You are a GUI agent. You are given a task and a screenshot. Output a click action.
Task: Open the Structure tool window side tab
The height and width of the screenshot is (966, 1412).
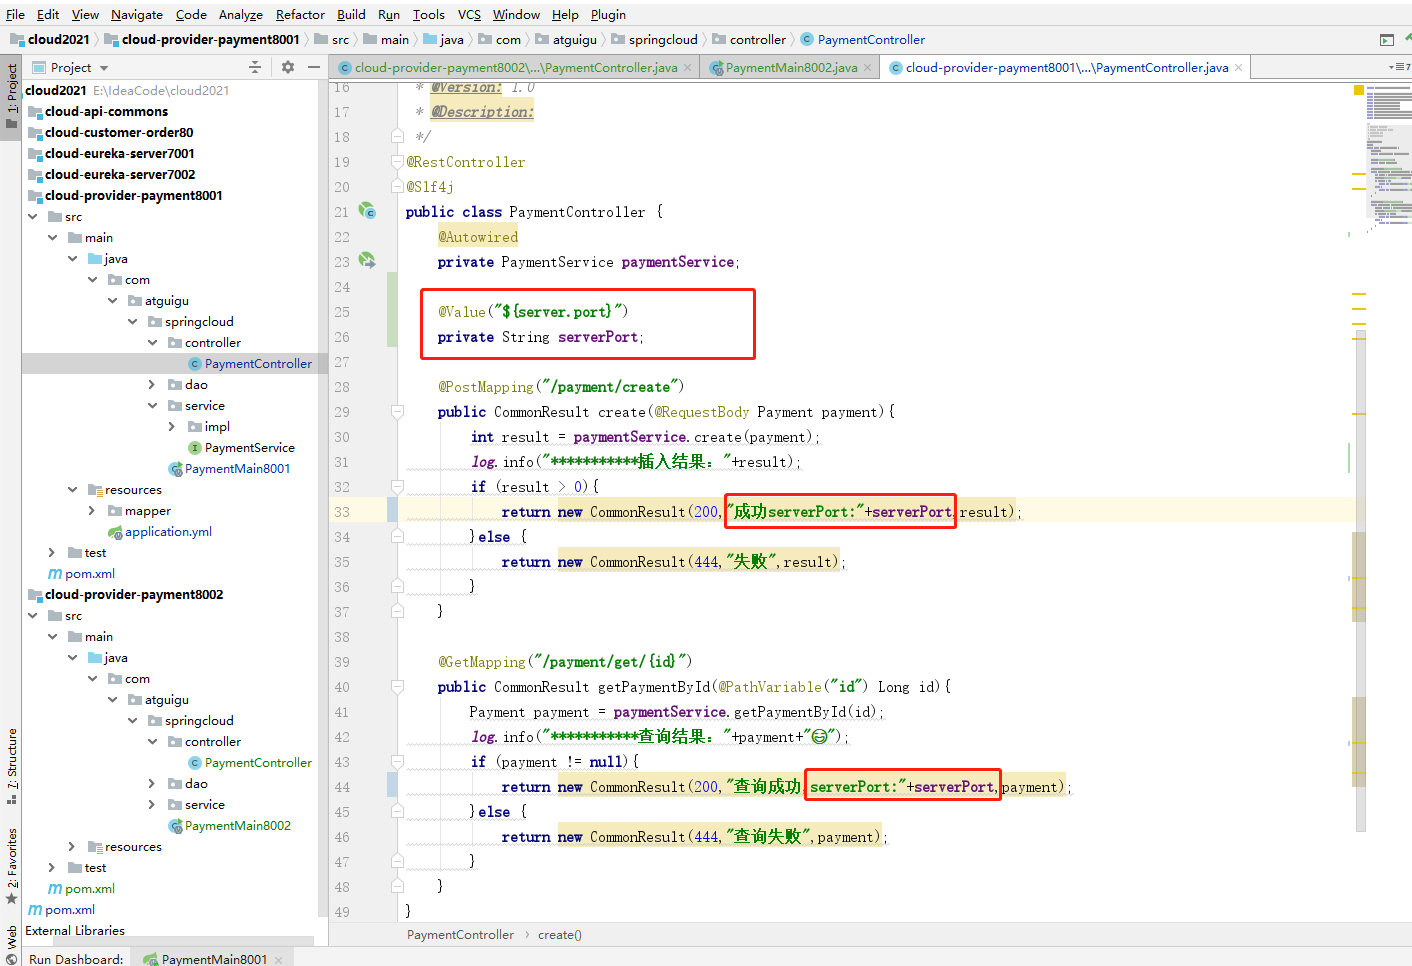point(11,766)
